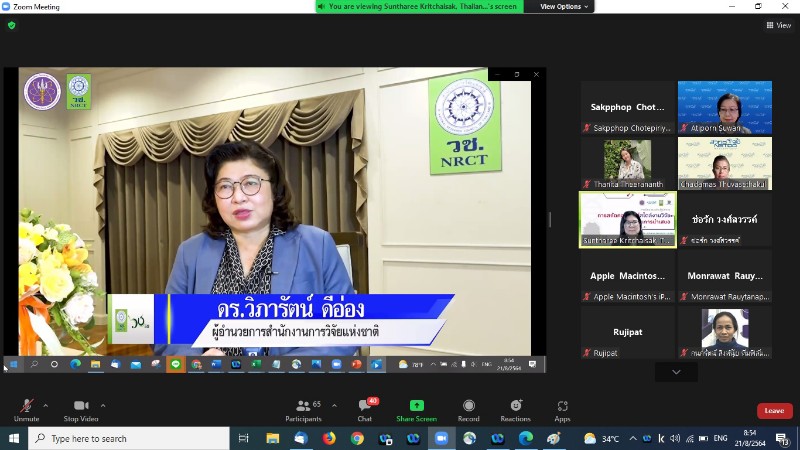Open the Apps panel

(x=562, y=407)
